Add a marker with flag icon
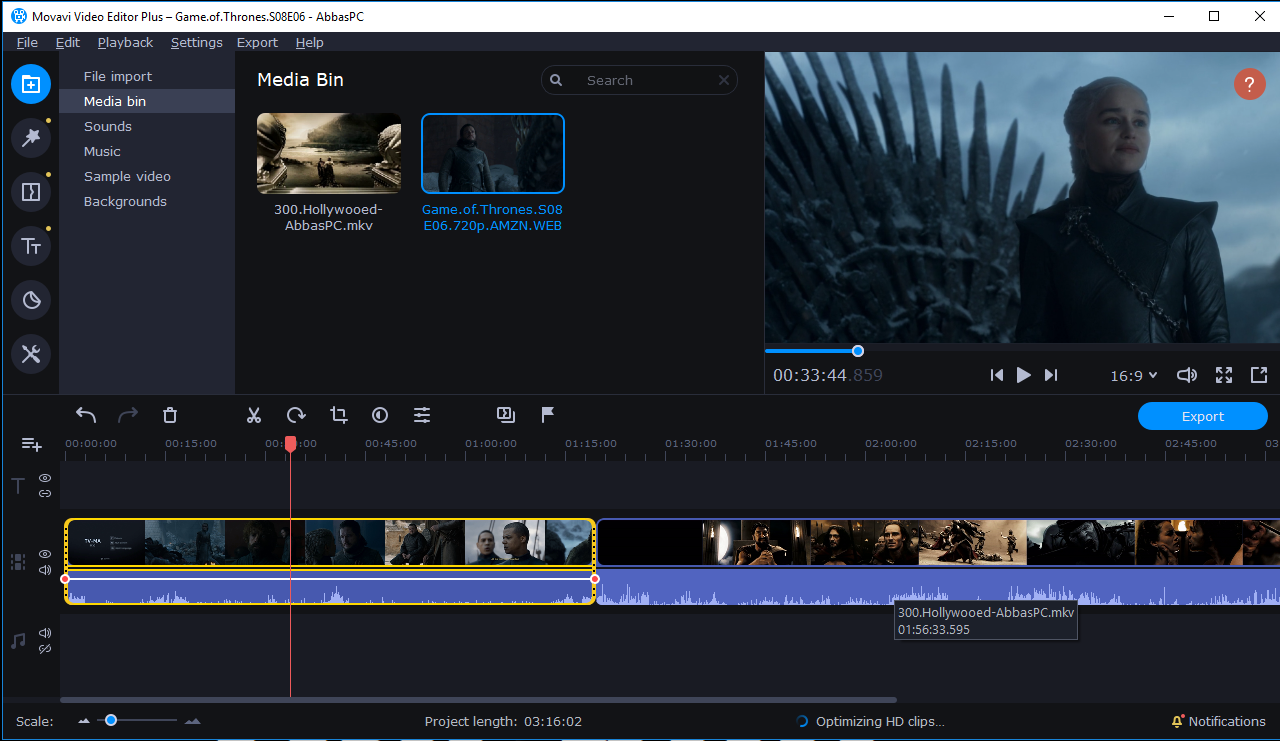Screen dimensions: 1280x741 (548, 415)
